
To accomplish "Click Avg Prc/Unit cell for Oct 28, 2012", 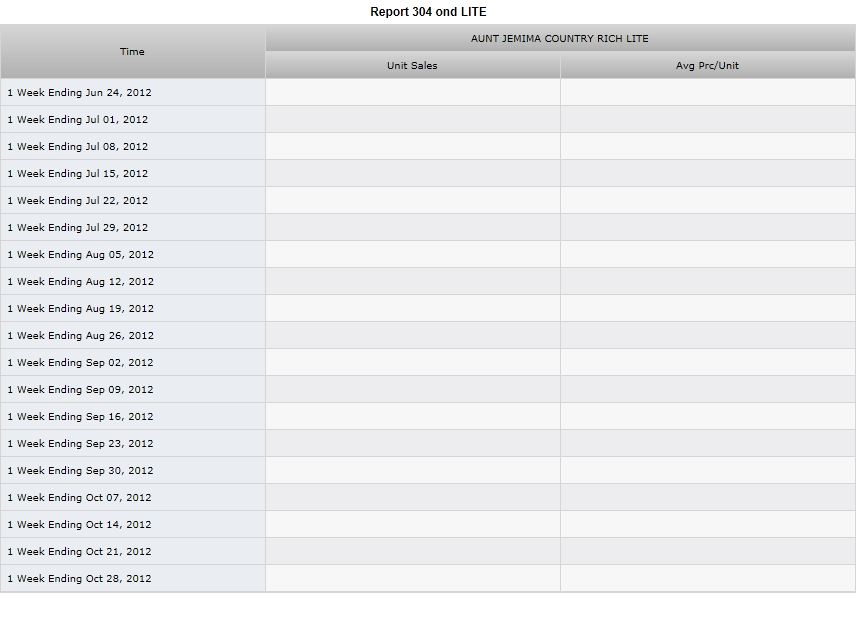I will click(708, 579).
